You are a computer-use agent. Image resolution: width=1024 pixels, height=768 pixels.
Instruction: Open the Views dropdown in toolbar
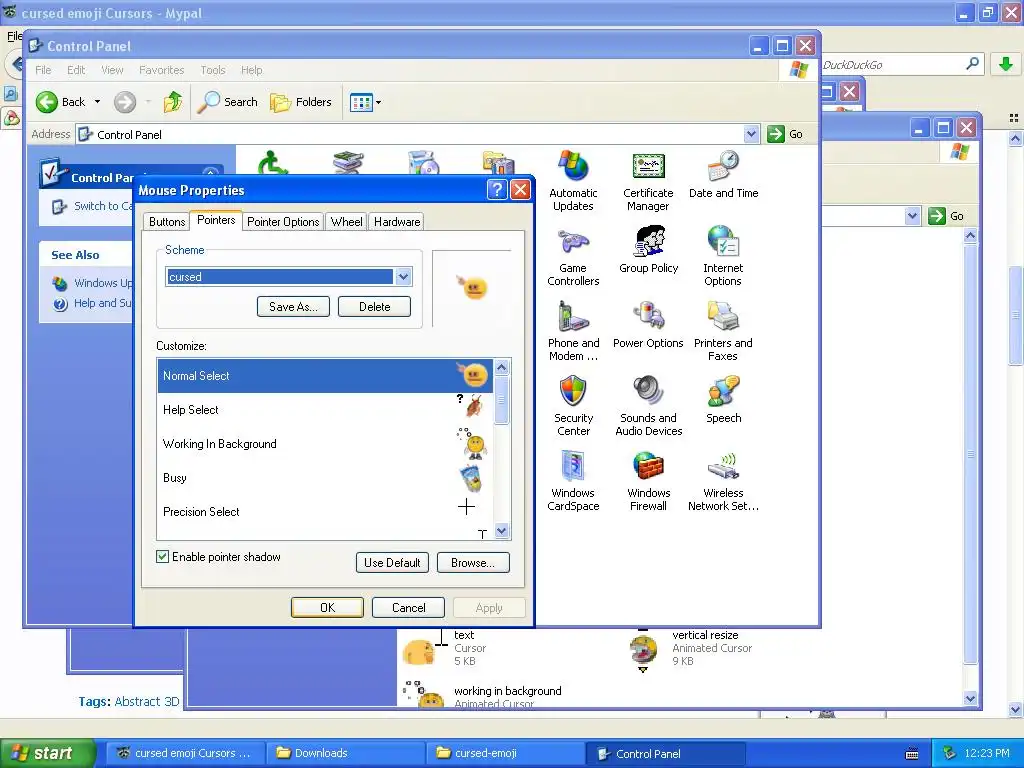pyautogui.click(x=365, y=102)
